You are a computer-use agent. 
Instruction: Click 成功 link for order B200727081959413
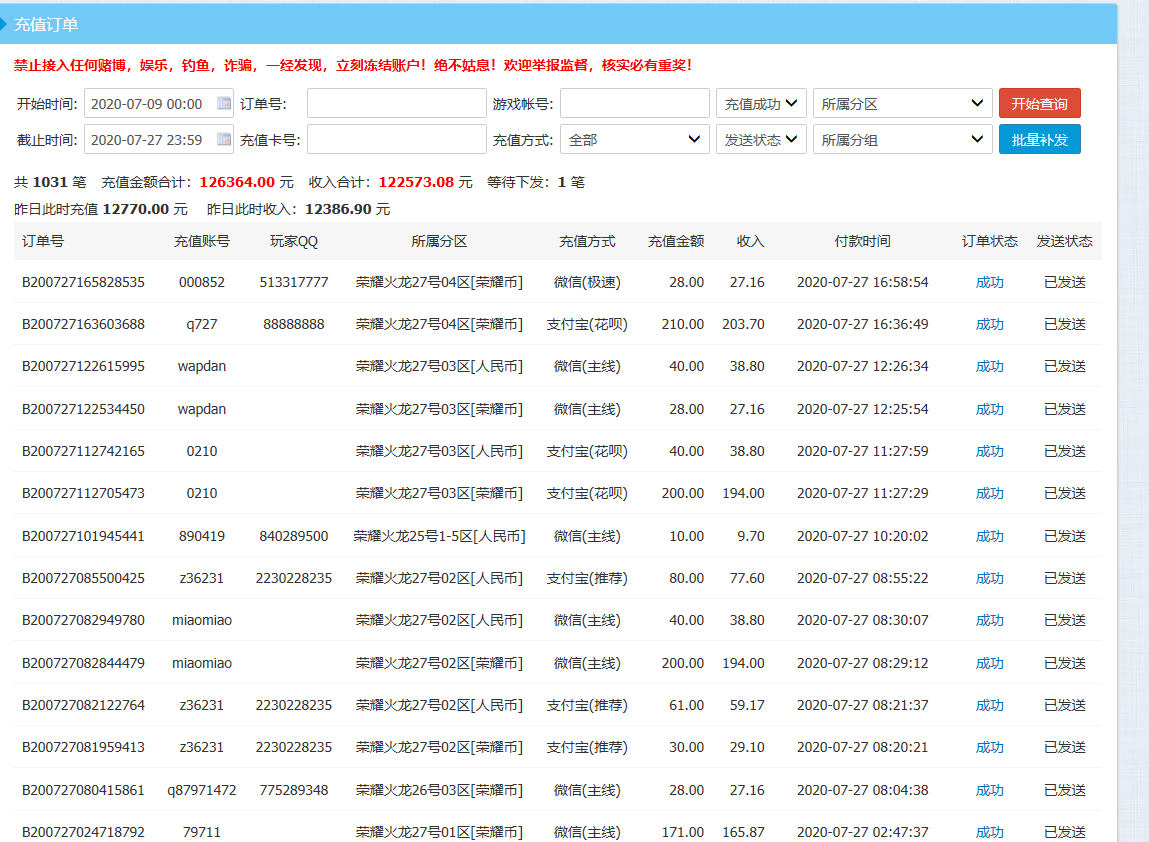coord(989,747)
